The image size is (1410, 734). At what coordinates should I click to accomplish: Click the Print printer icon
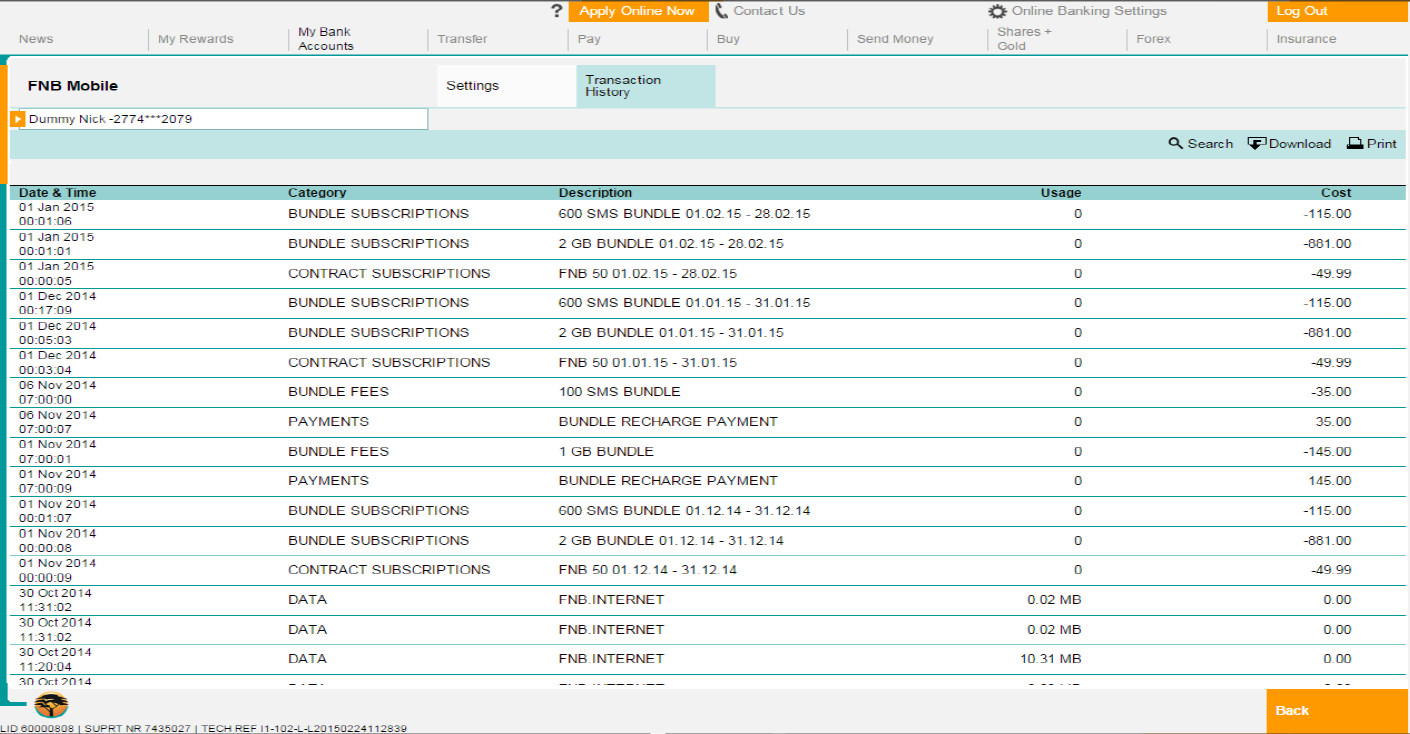click(x=1355, y=144)
